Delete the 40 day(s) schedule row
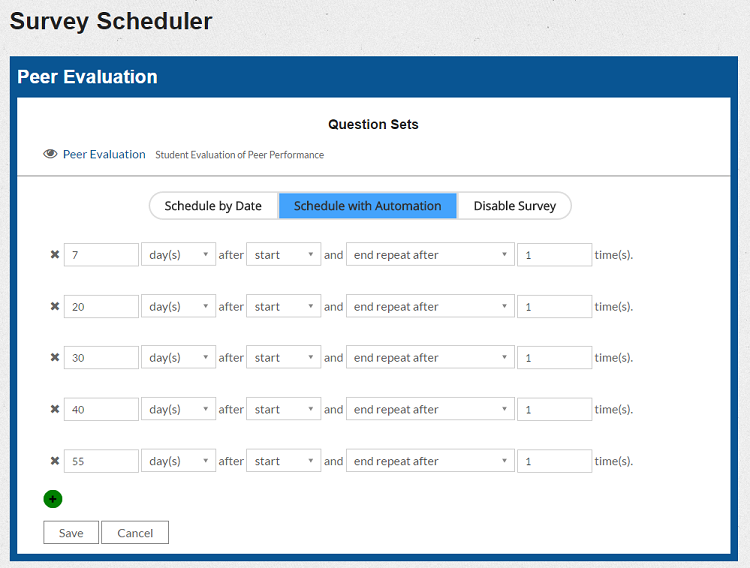Image resolution: width=750 pixels, height=568 pixels. (55, 410)
